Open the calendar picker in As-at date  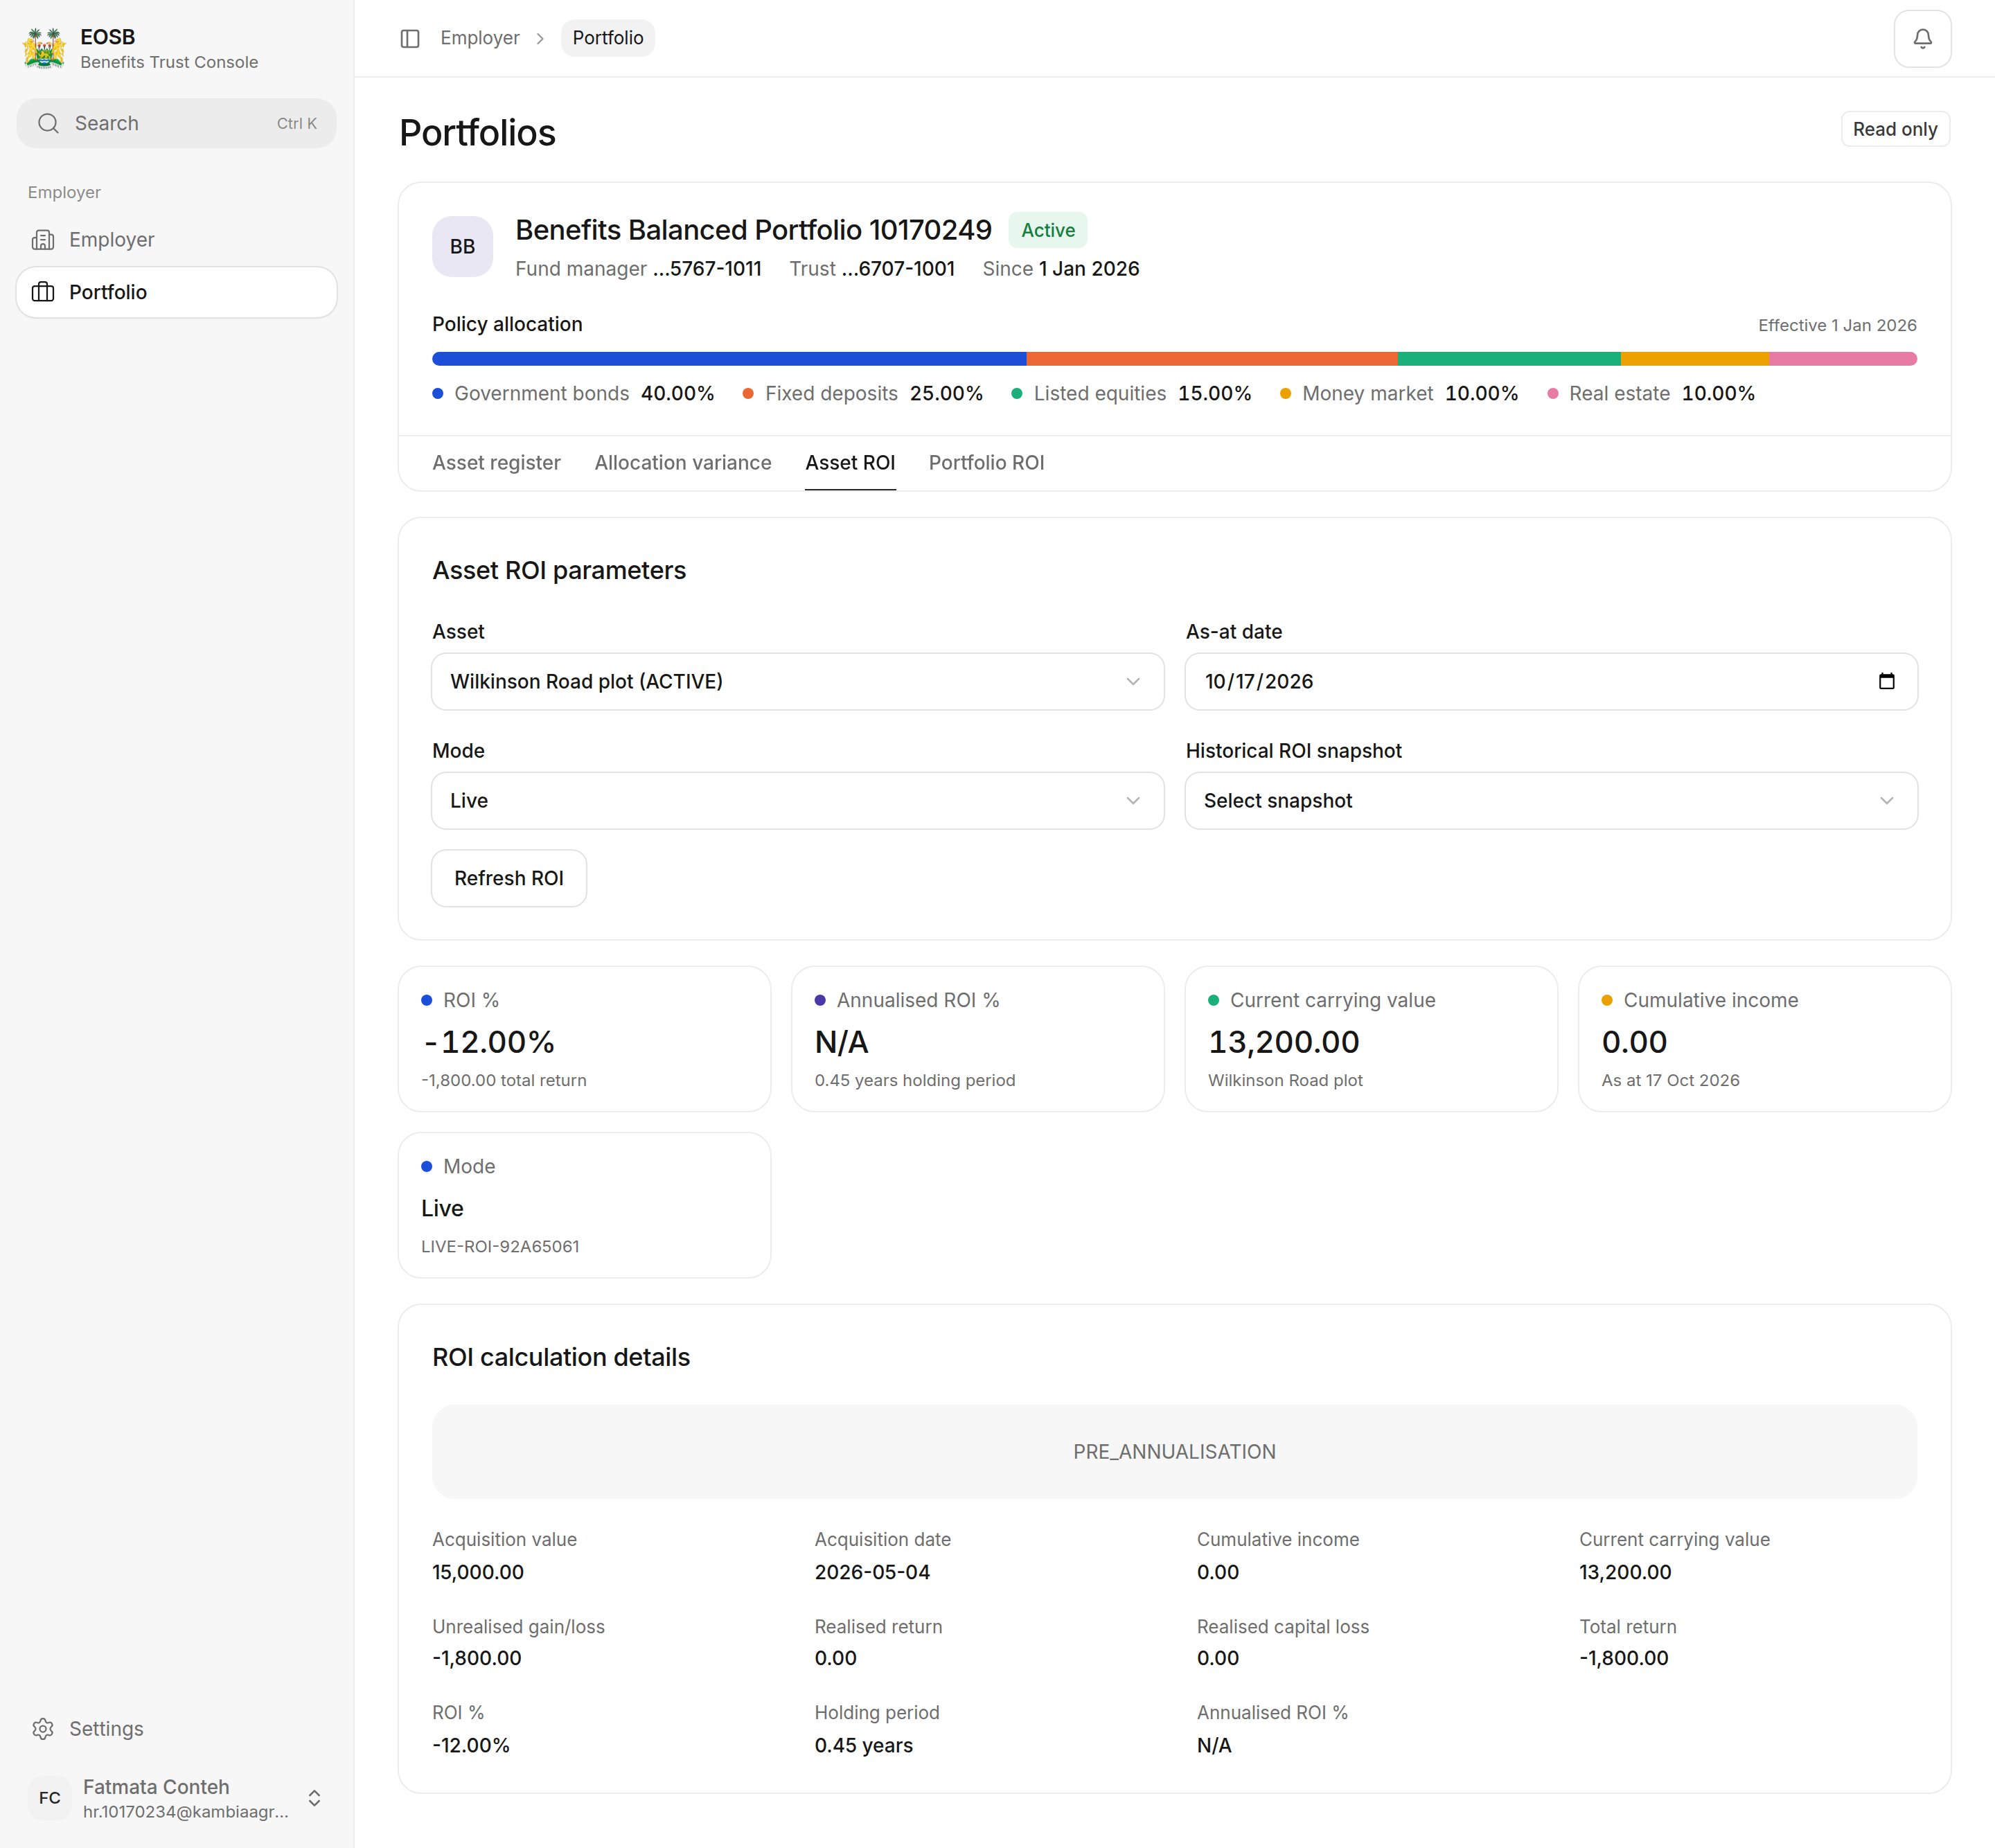pos(1886,682)
